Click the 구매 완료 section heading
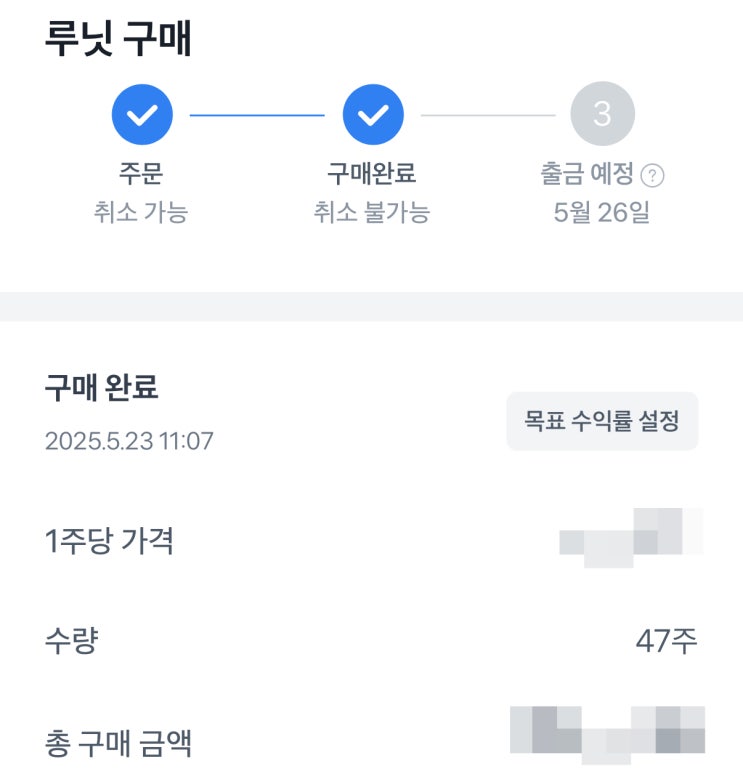The width and height of the screenshot is (743, 779). click(x=102, y=388)
